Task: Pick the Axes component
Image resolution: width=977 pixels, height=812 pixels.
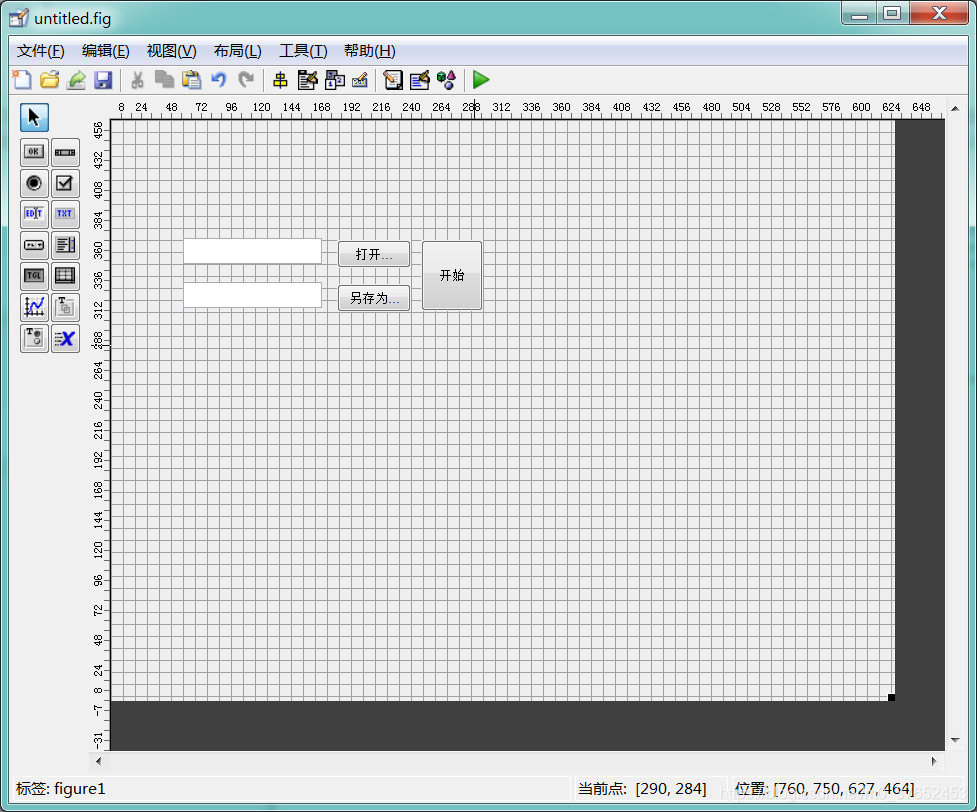Action: (34, 307)
